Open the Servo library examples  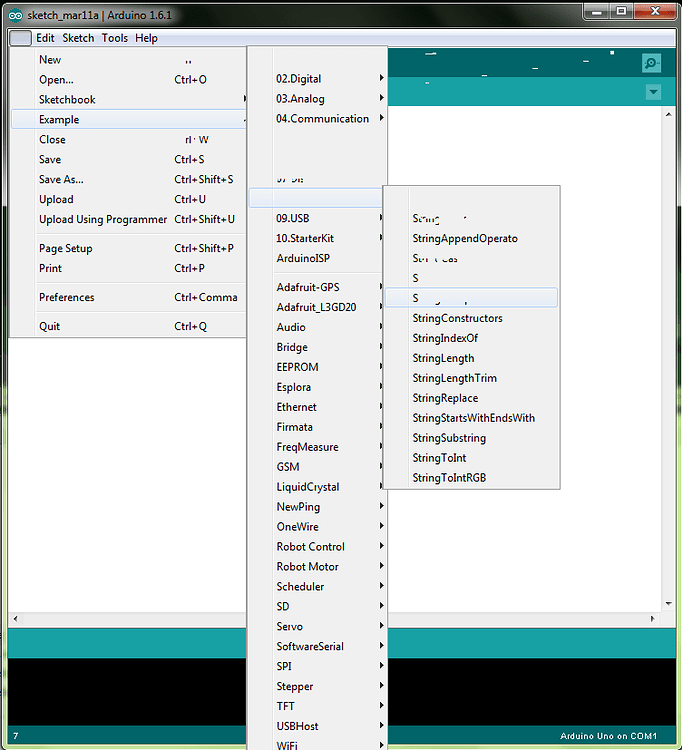(318, 627)
